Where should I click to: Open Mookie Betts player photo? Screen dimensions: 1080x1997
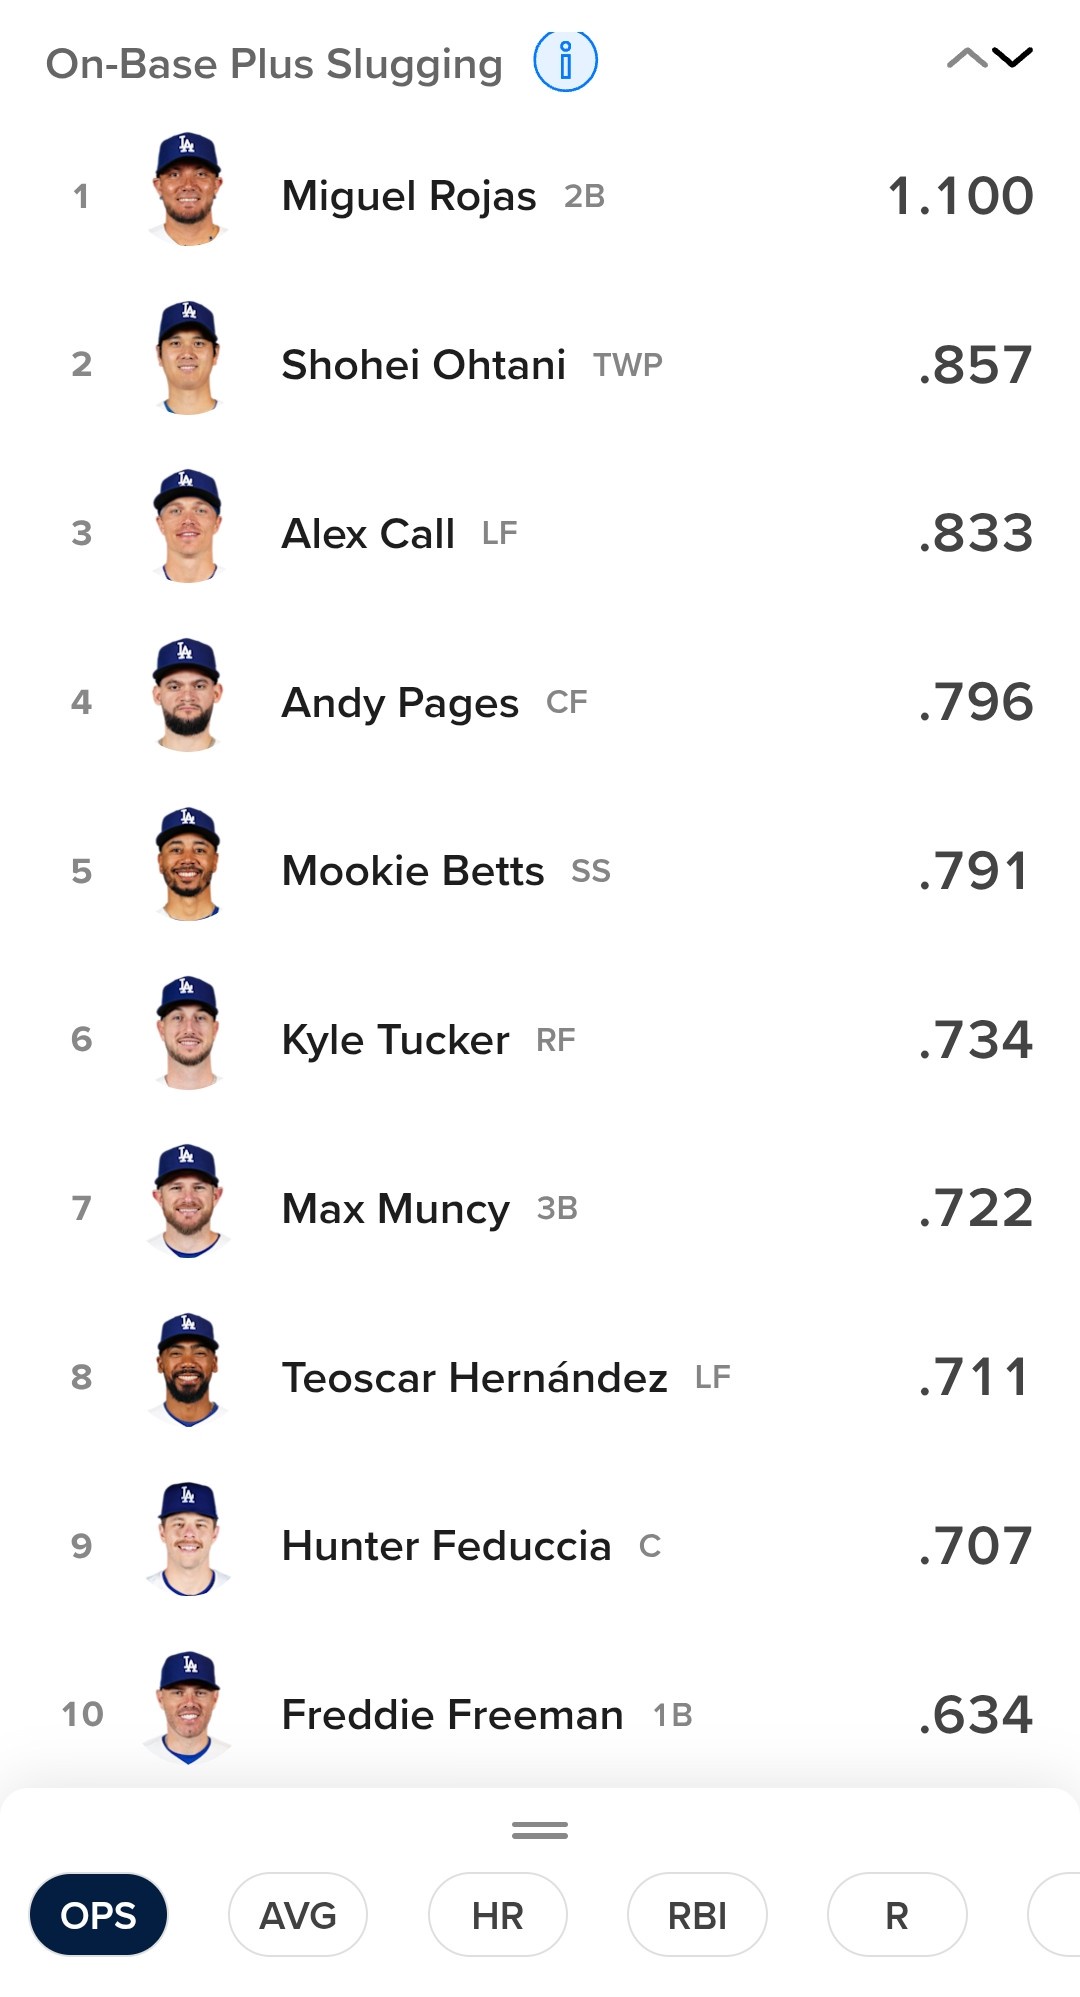(188, 863)
